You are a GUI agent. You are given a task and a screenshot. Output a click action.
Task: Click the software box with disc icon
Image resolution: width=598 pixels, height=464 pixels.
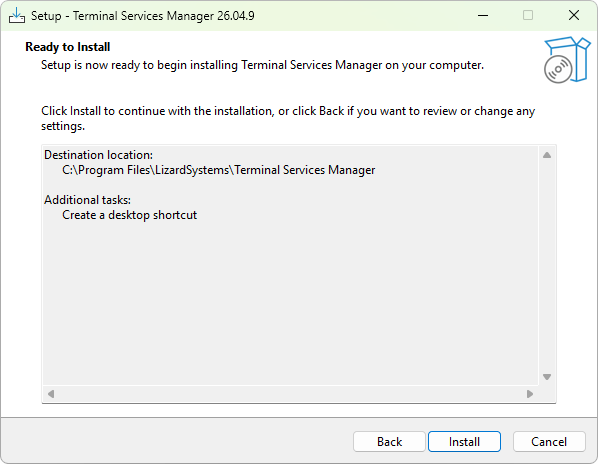[567, 60]
